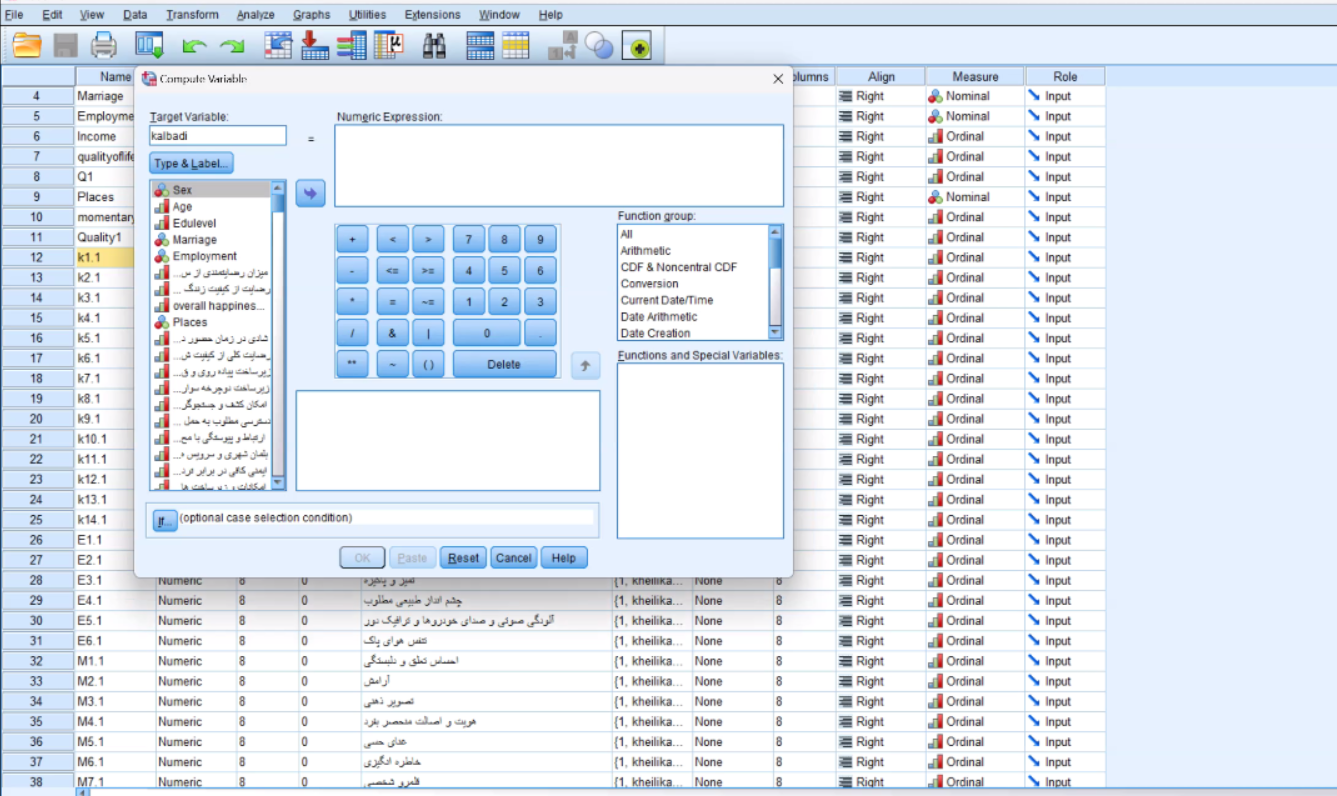Click Nominal measure cell in Places row
The height and width of the screenshot is (796, 1337).
975,197
